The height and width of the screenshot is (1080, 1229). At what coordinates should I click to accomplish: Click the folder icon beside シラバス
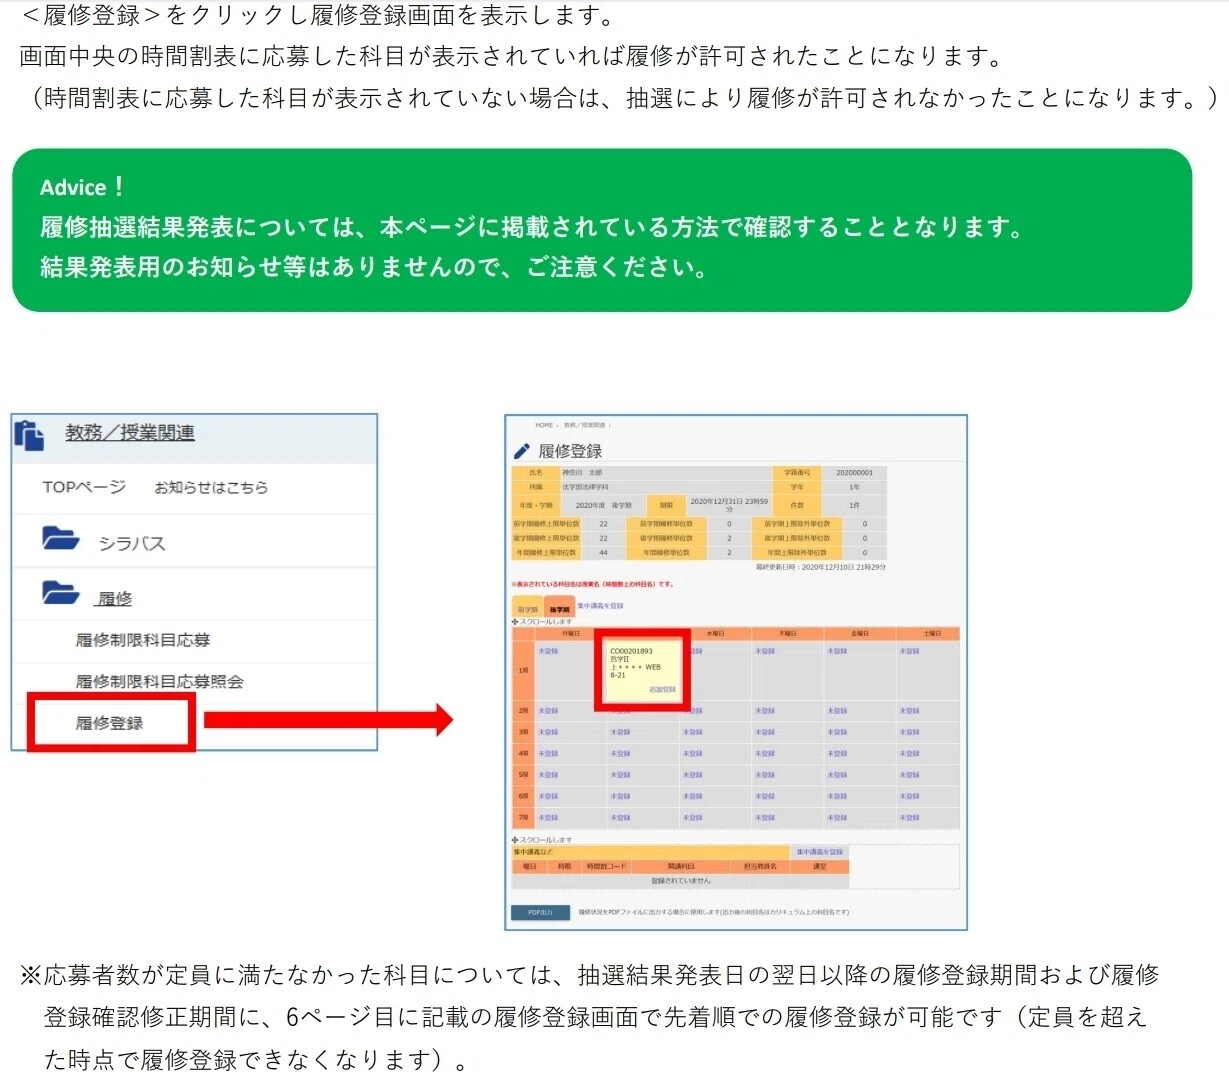click(61, 539)
